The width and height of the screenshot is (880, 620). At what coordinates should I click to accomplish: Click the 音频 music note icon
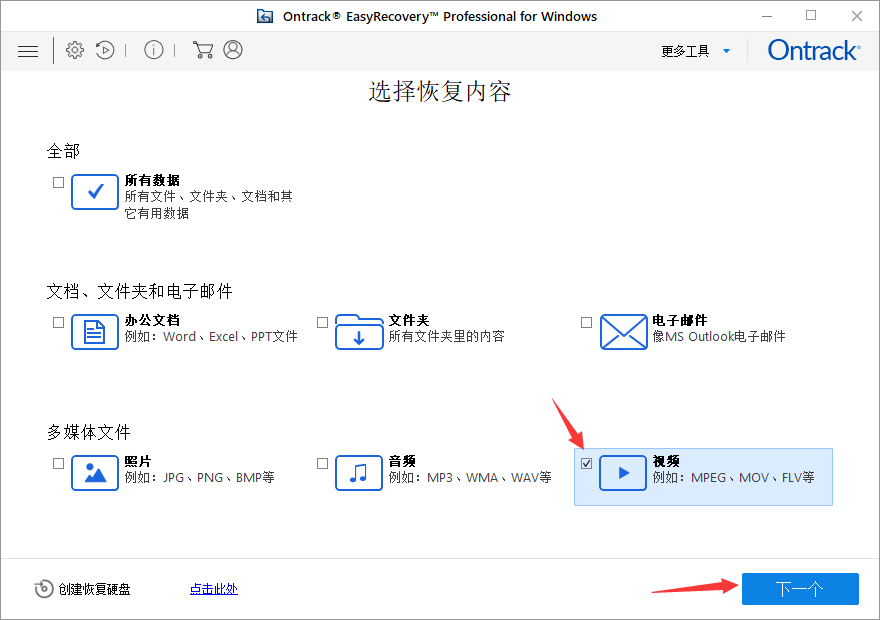[x=359, y=473]
